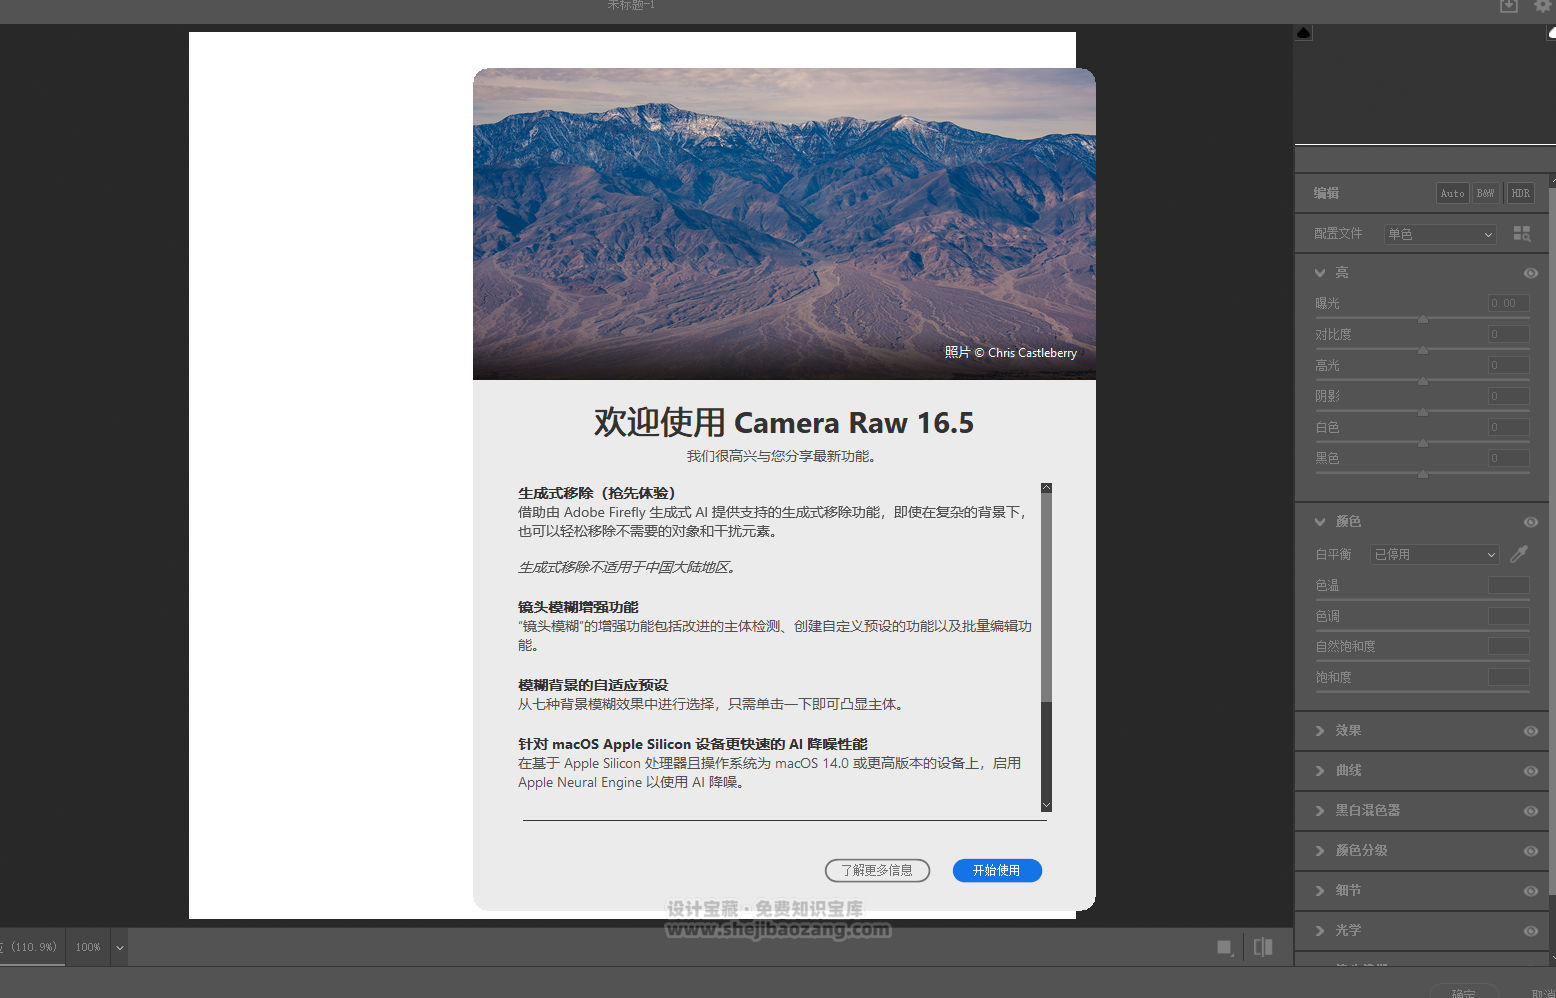
Task: Toggle visibility eye of the 亮 panel
Action: pyautogui.click(x=1531, y=273)
